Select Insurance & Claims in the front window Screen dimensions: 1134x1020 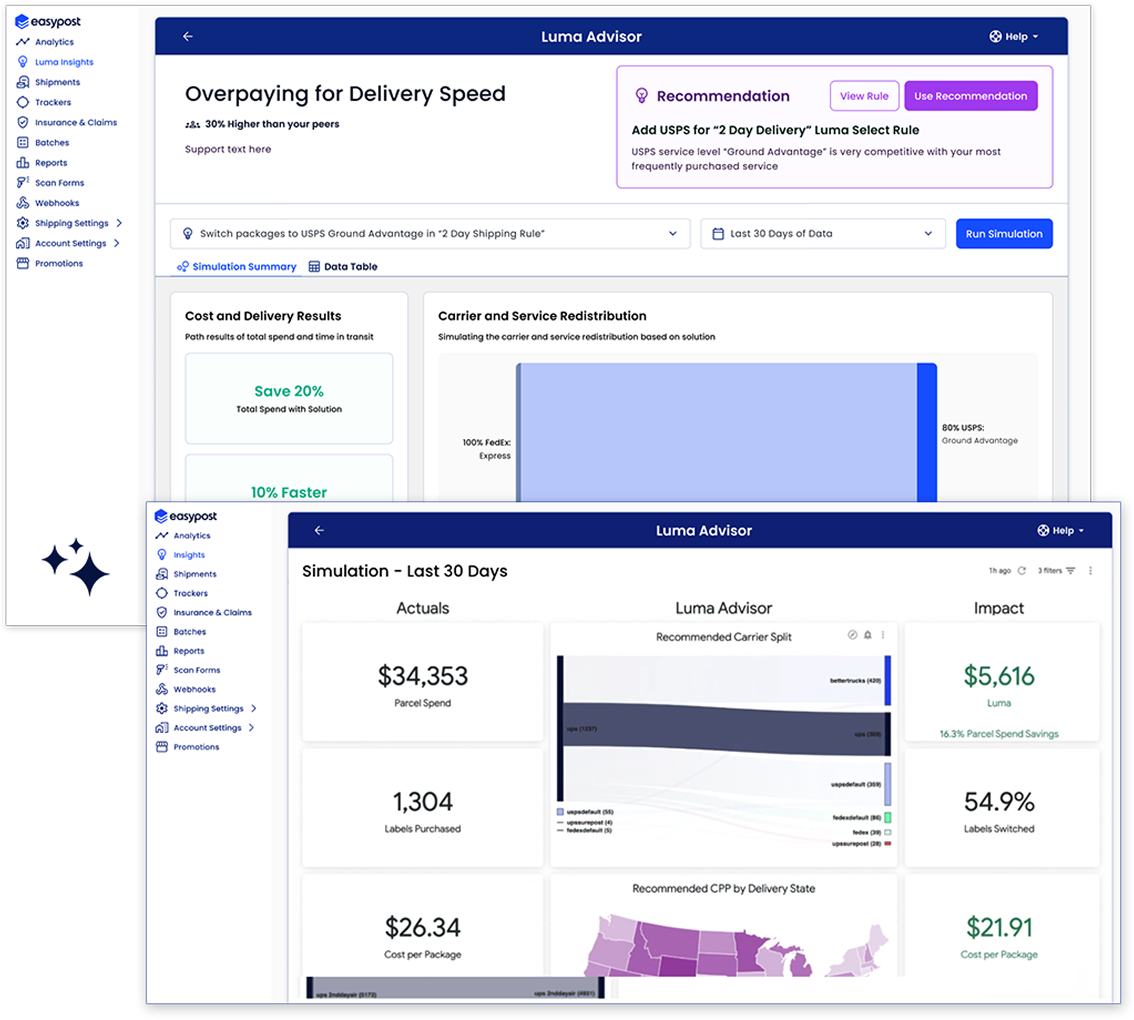[203, 613]
